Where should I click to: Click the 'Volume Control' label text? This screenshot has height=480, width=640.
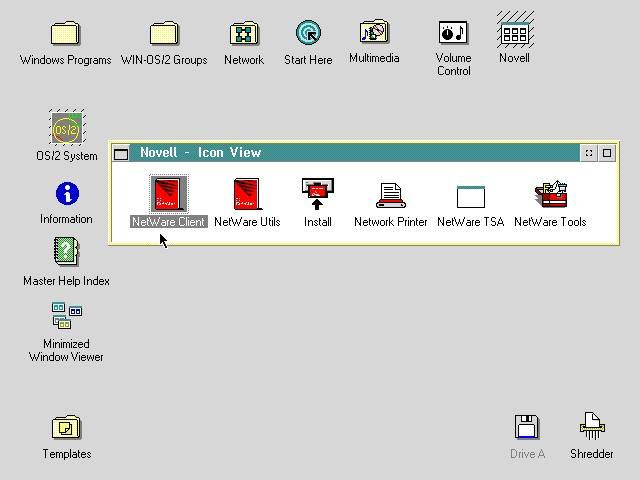pyautogui.click(x=453, y=64)
